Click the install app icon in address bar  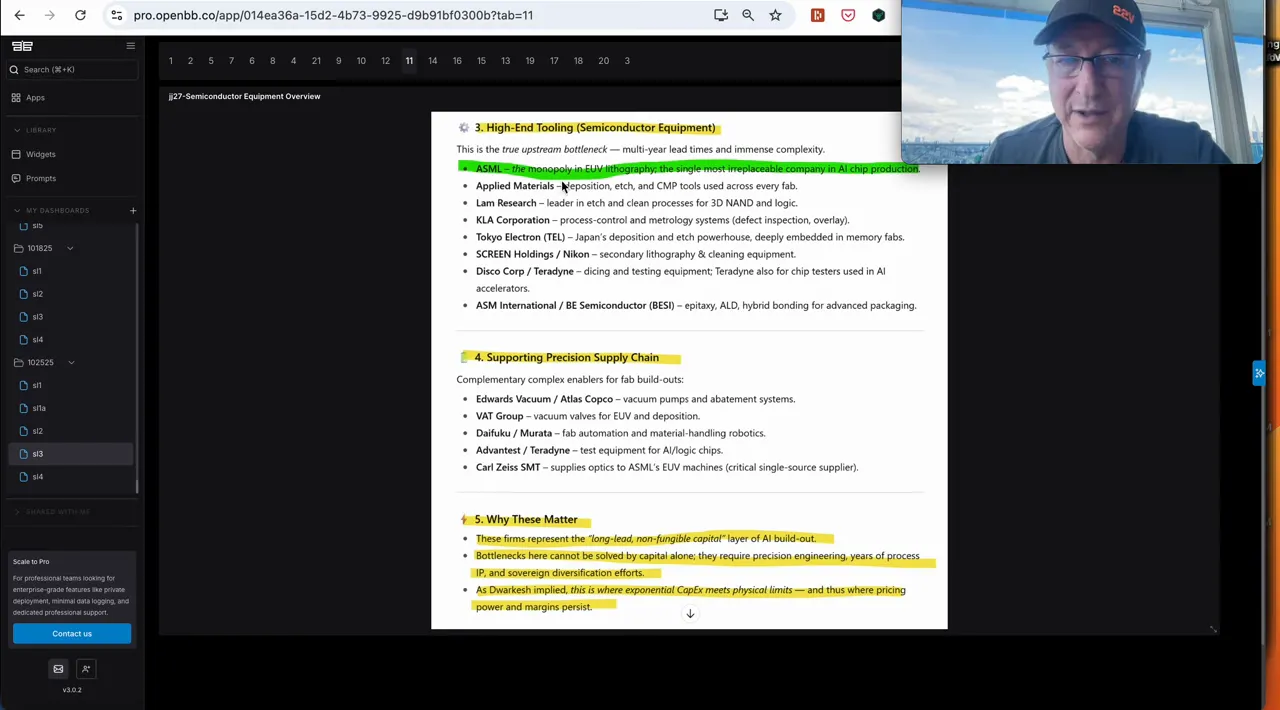click(721, 15)
